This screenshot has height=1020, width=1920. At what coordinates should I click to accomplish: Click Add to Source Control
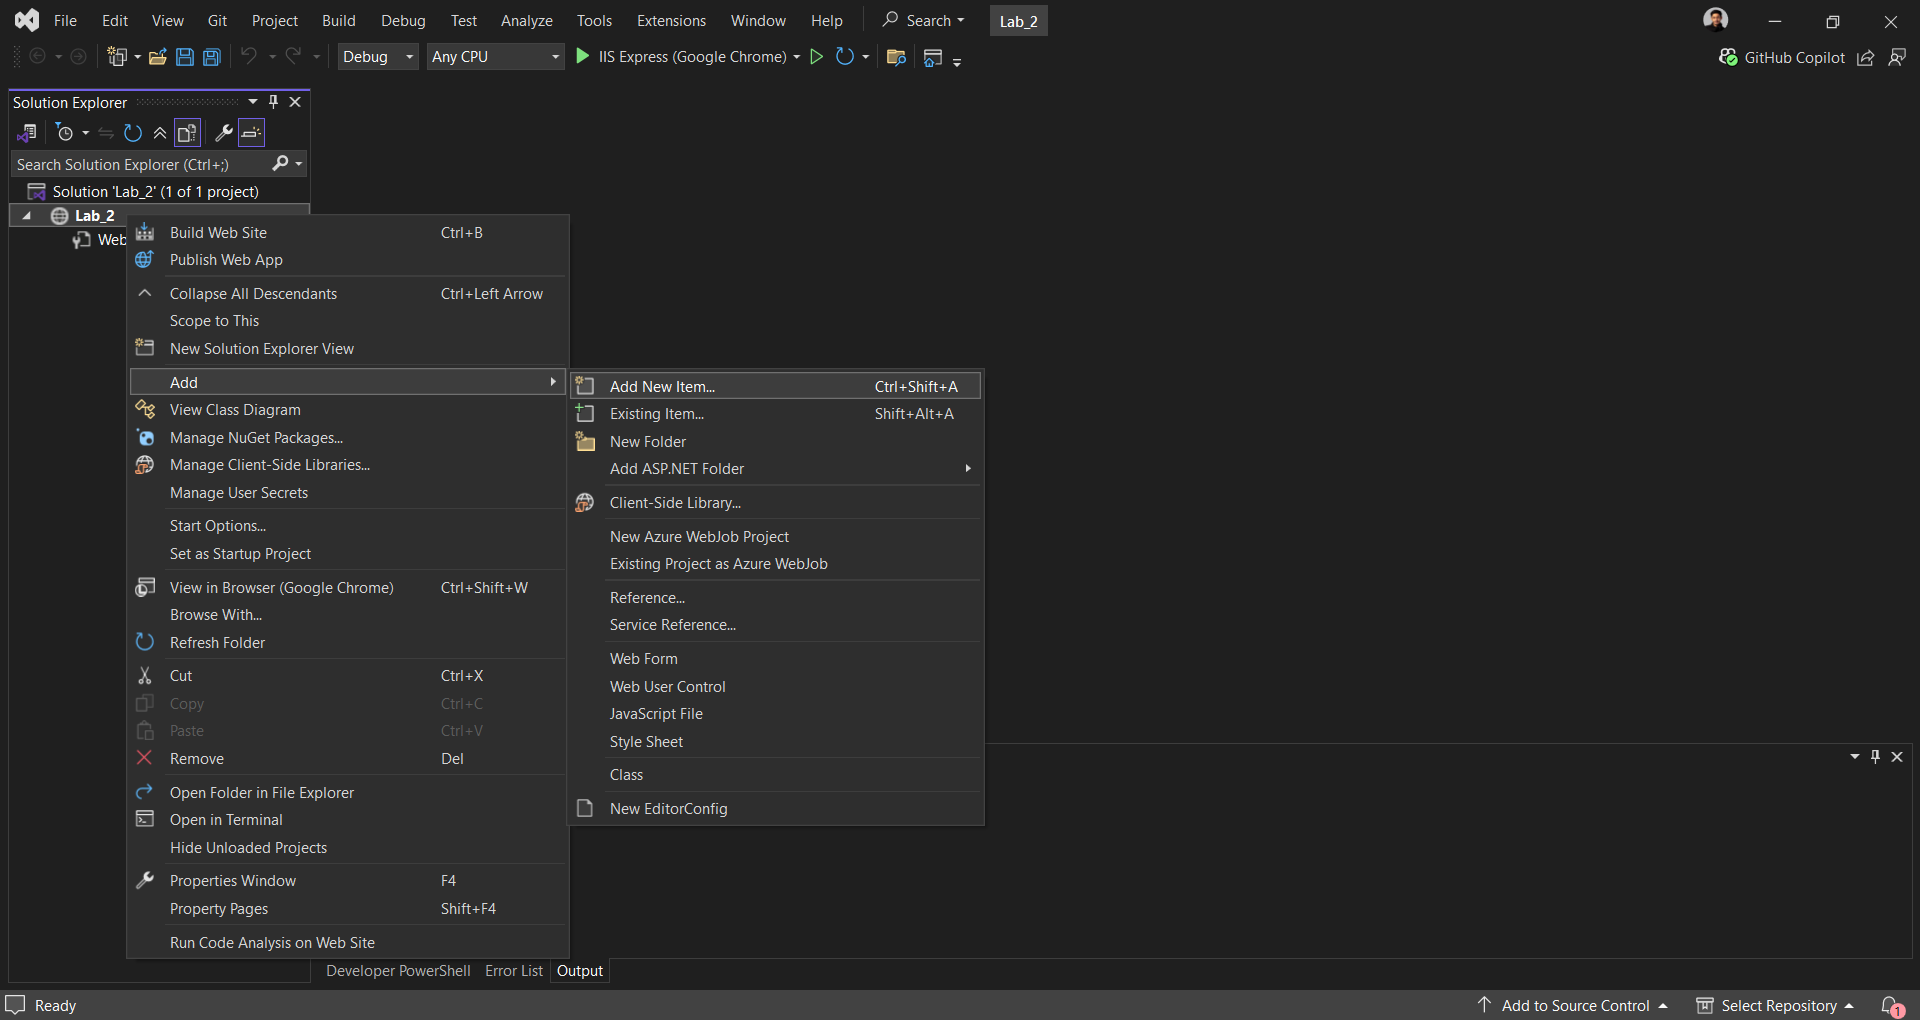click(x=1573, y=1005)
